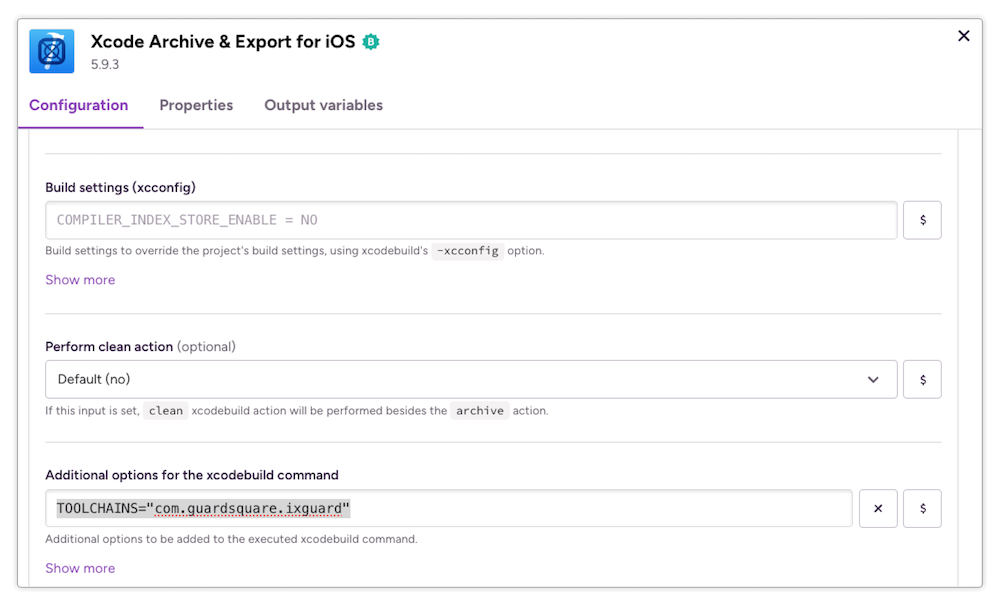Open the variable picker for Additional options
This screenshot has height=606, width=1000.
[921, 508]
